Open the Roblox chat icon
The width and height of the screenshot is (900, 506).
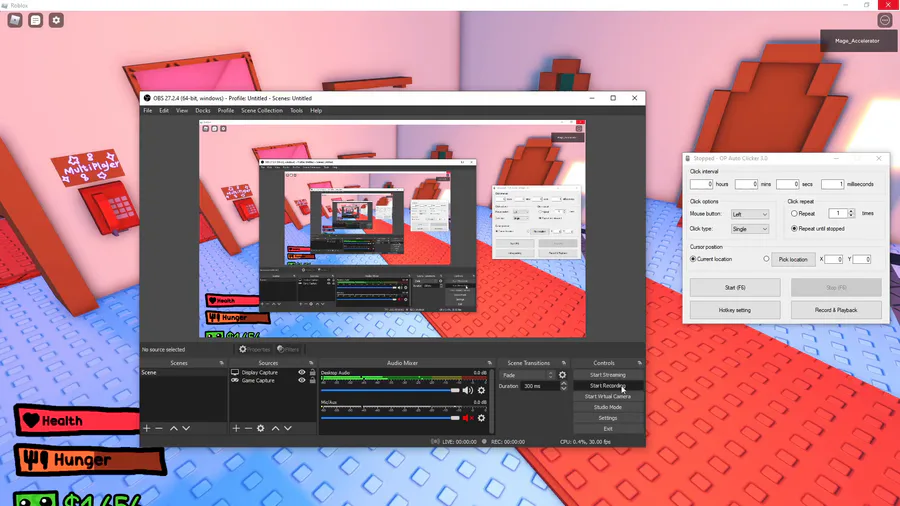pos(36,21)
